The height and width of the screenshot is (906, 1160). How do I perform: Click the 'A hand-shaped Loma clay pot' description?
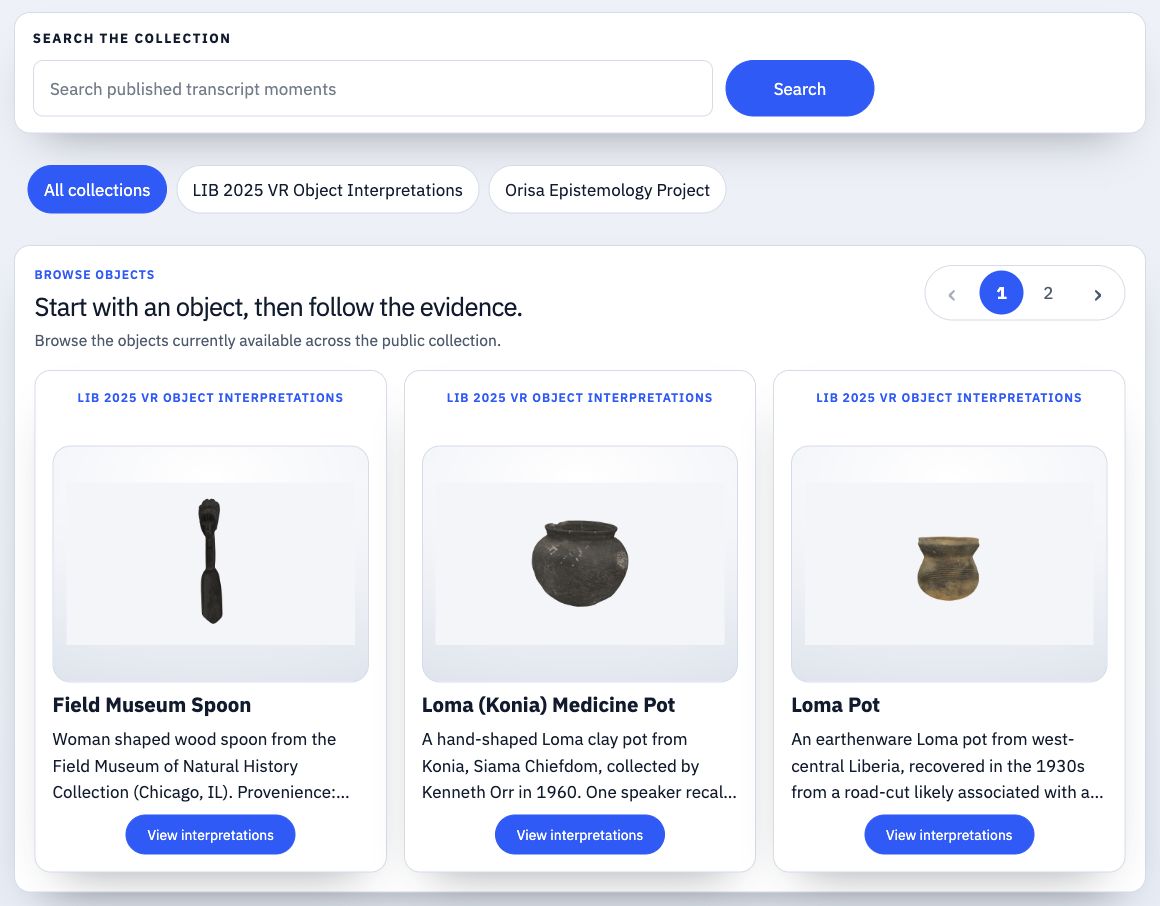click(x=579, y=765)
